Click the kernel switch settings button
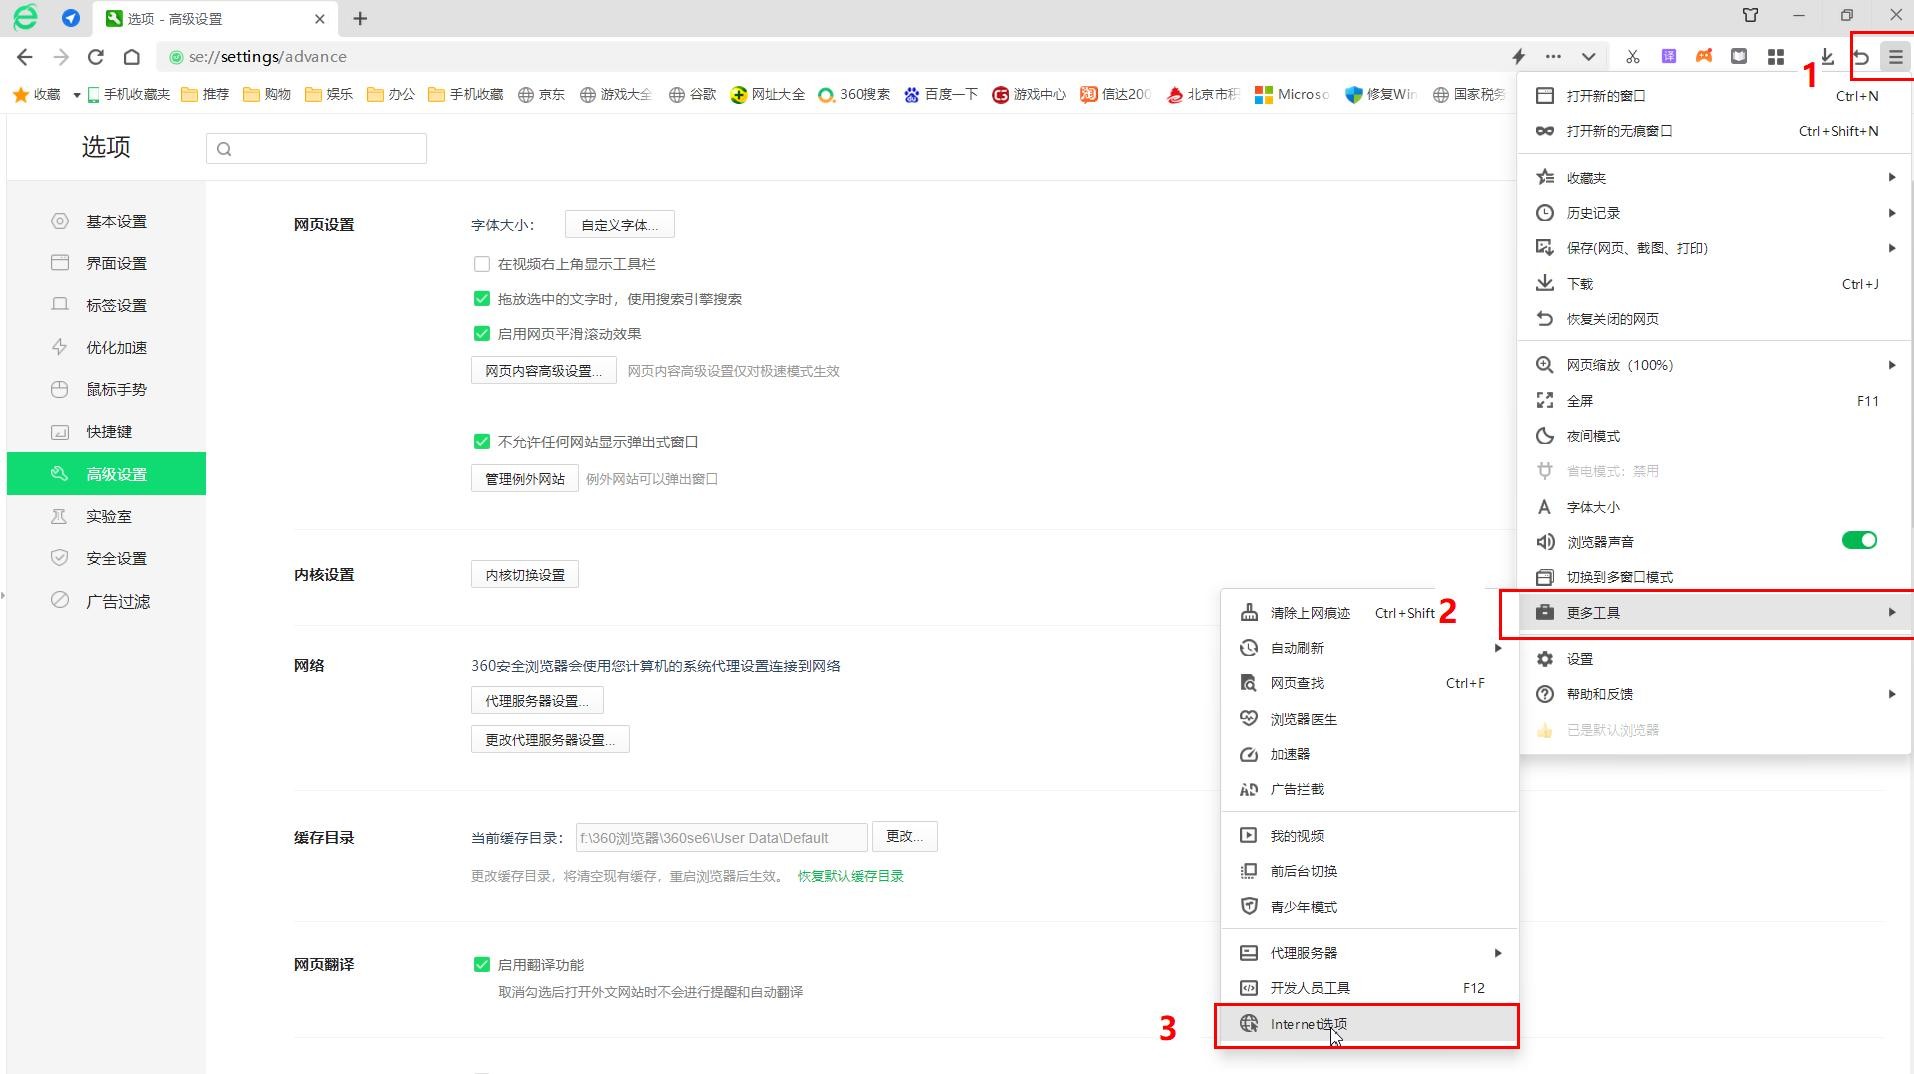Screen dimensions: 1914x1074 click(525, 575)
